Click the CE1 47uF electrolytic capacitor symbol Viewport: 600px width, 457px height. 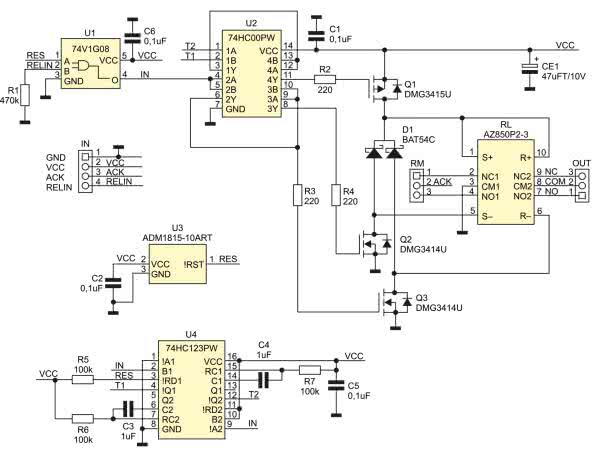530,68
